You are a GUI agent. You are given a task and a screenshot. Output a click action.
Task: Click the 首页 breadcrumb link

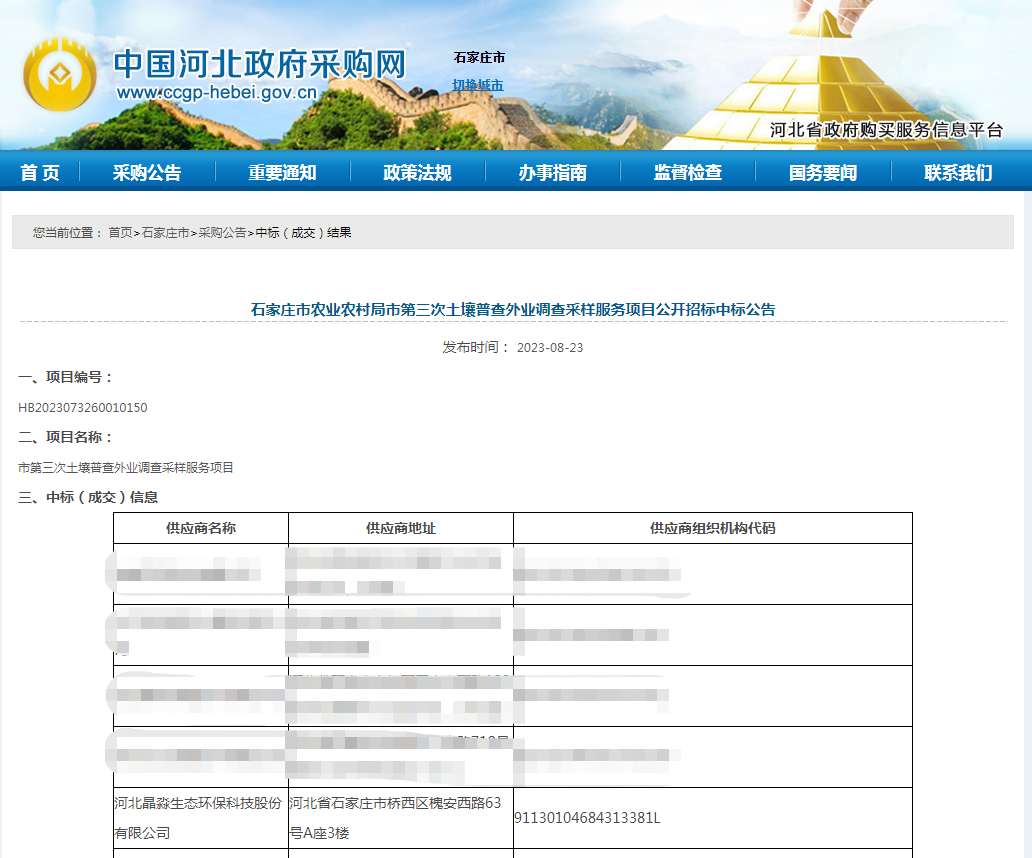point(120,232)
